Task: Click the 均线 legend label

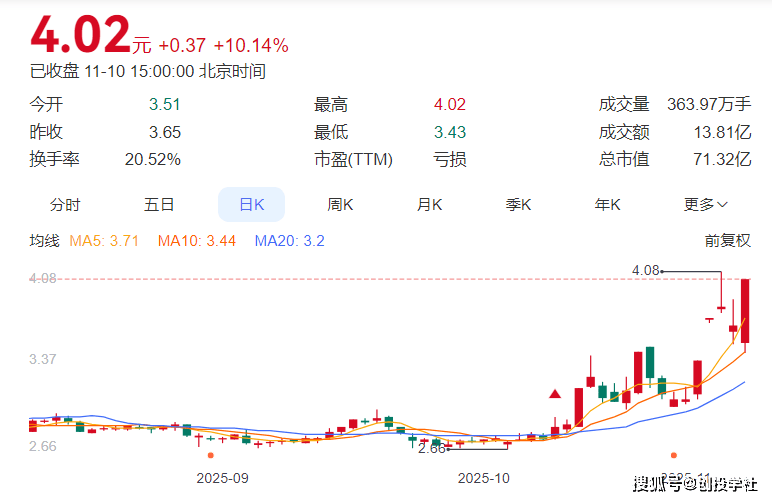Action: 45,241
